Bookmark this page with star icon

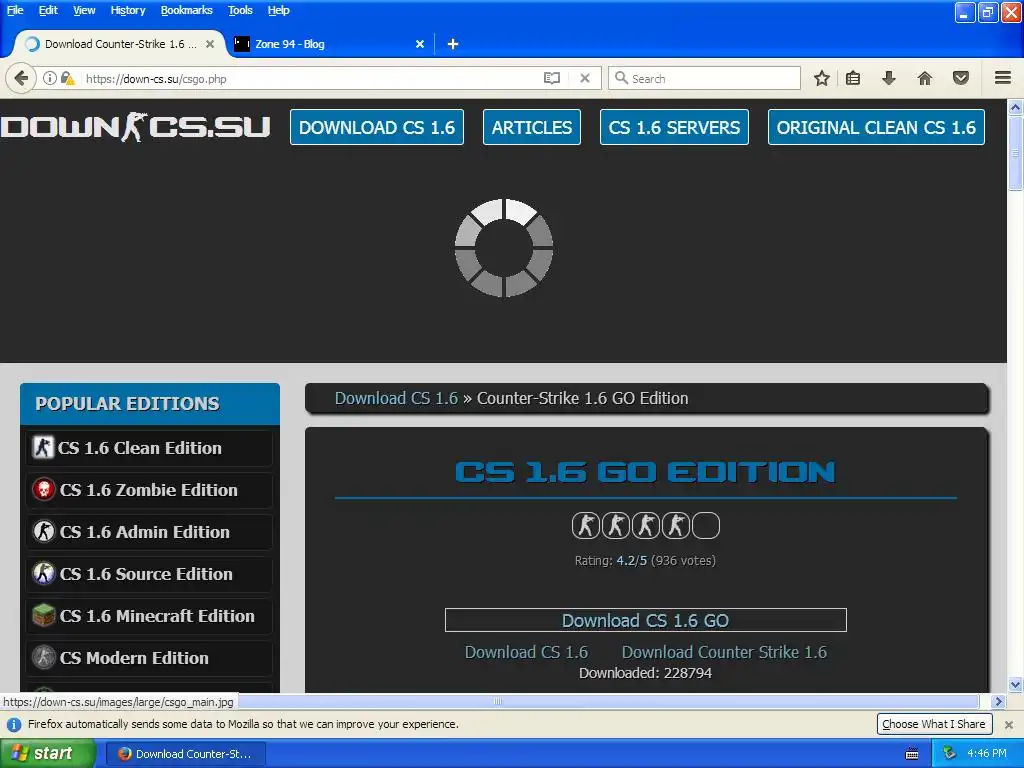click(822, 78)
